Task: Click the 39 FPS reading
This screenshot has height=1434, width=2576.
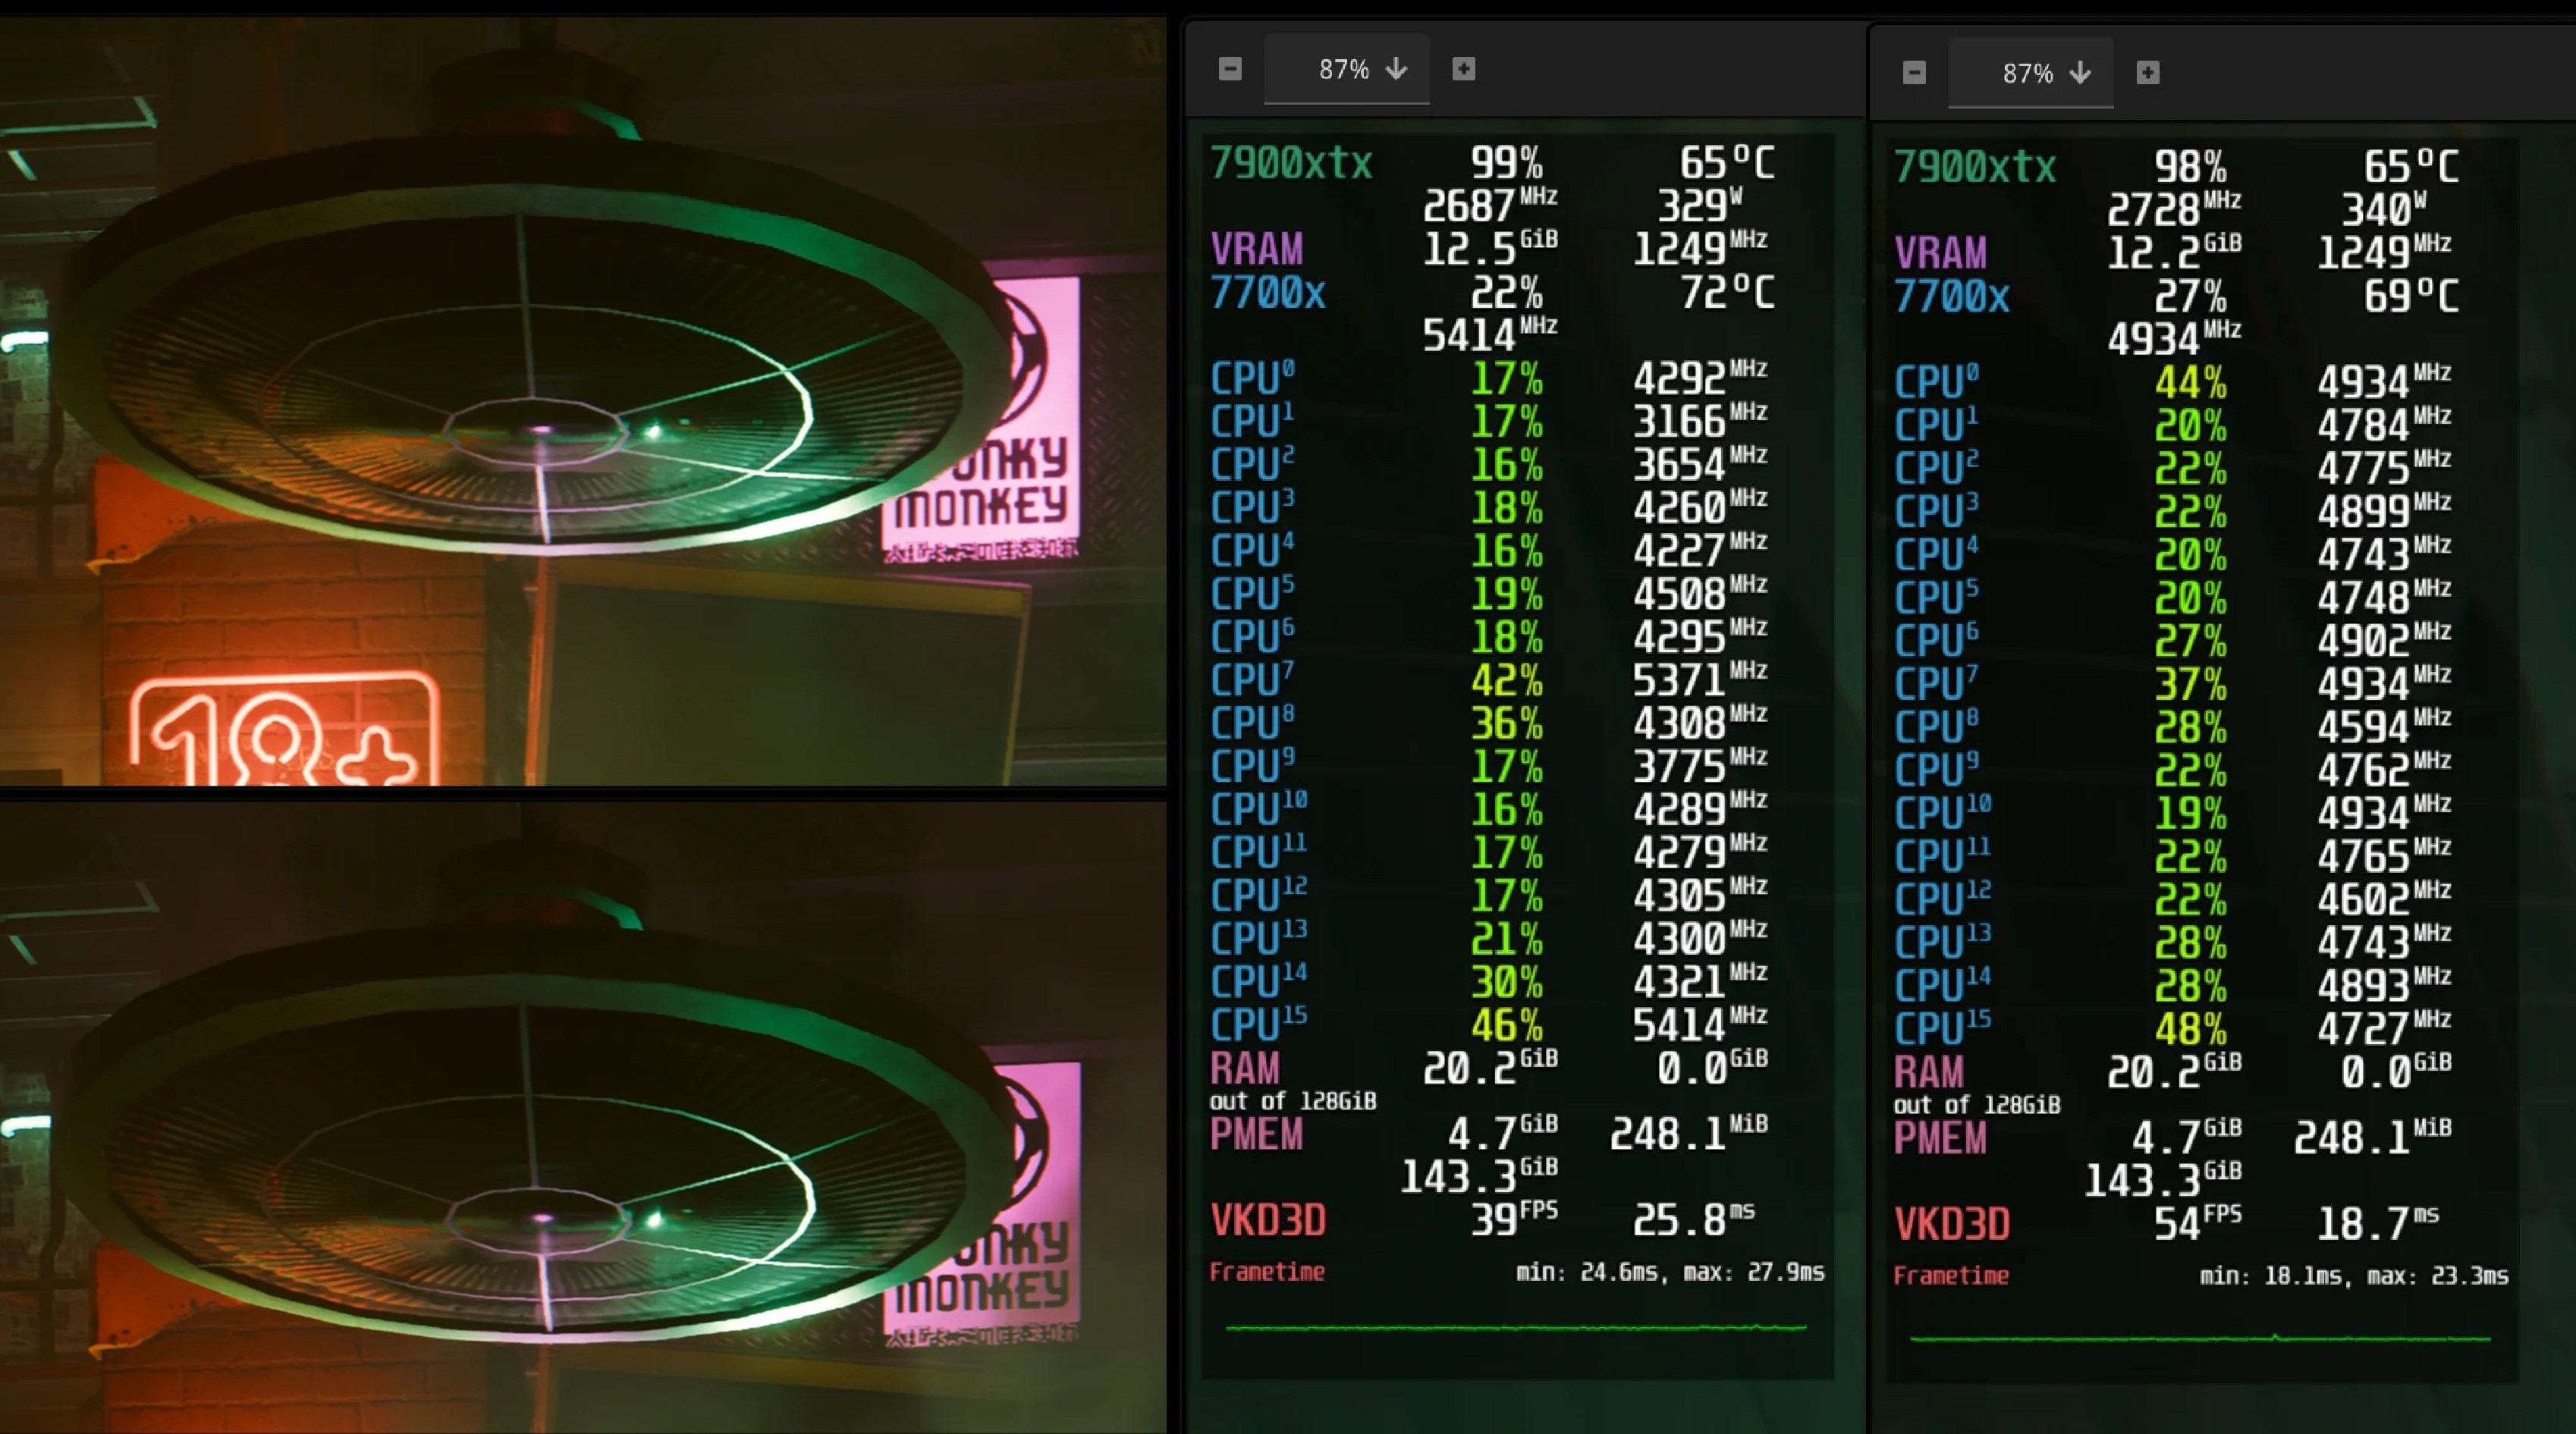Action: (1514, 1219)
